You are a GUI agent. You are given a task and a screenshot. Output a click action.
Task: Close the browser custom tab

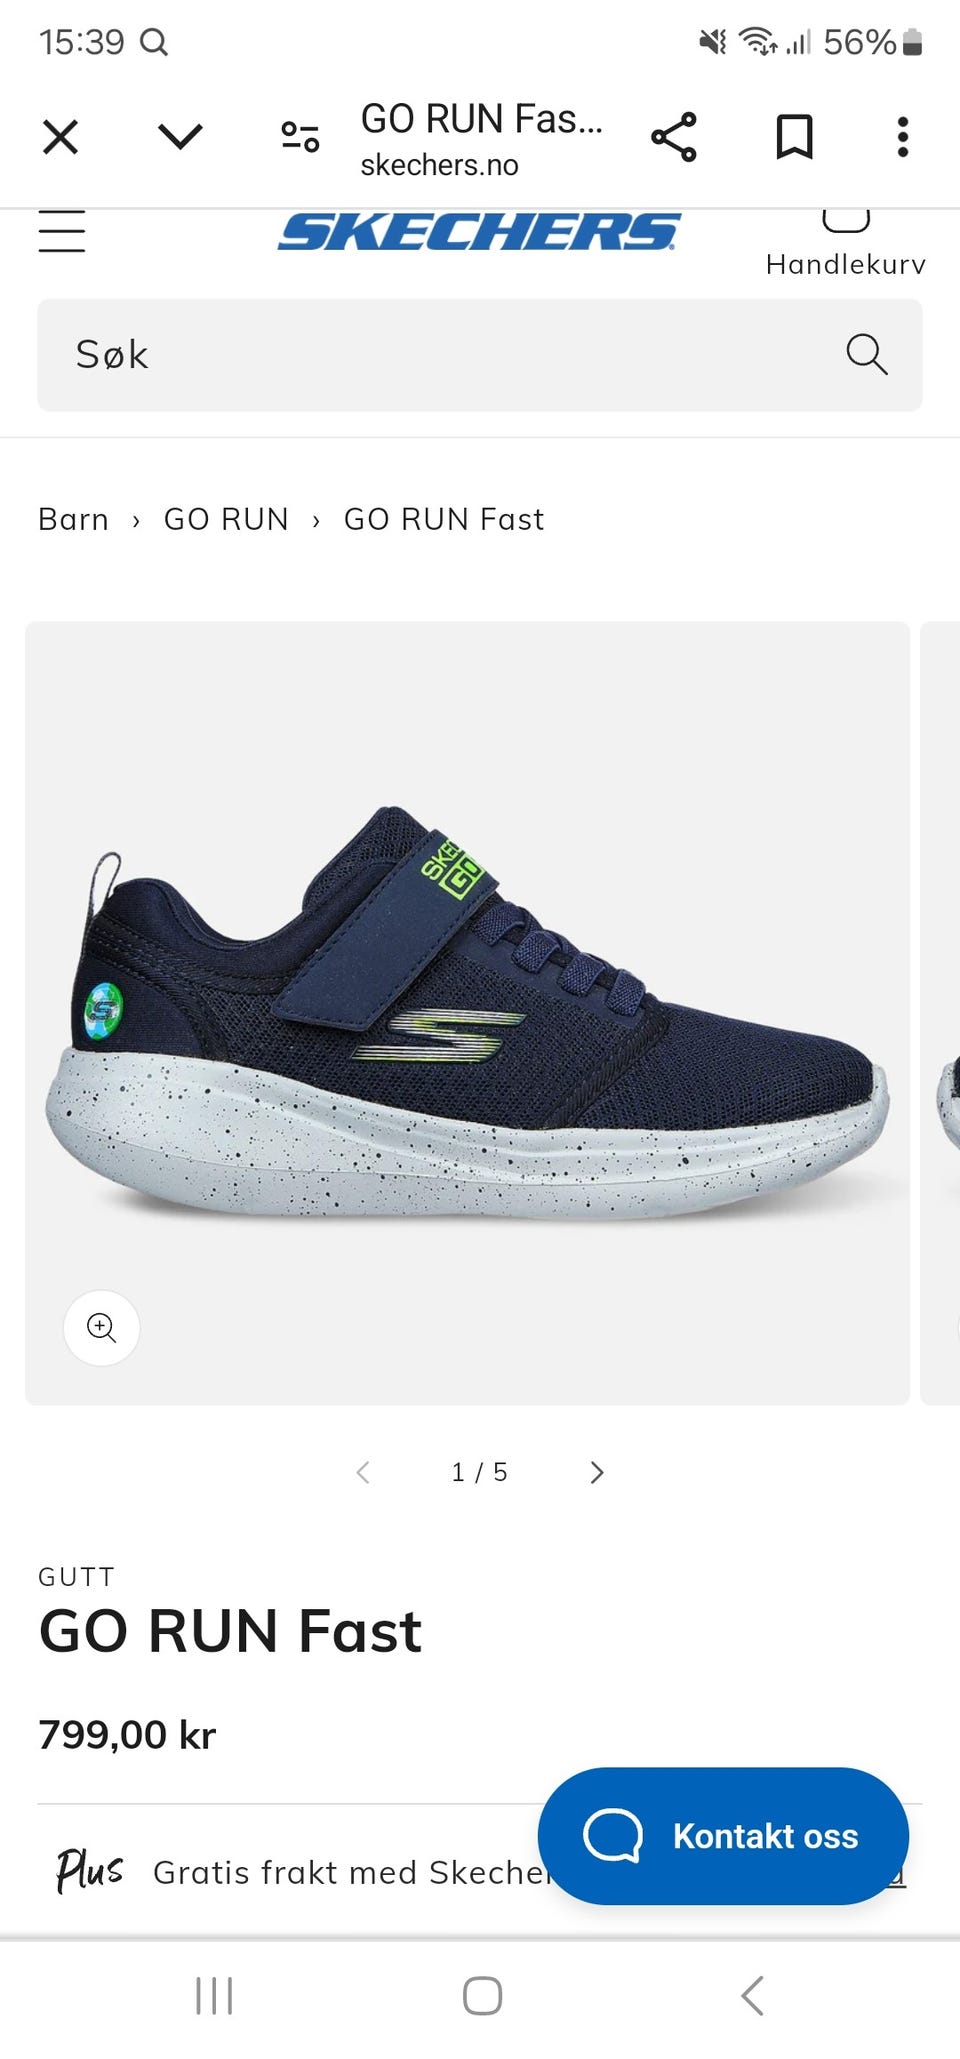tap(60, 137)
